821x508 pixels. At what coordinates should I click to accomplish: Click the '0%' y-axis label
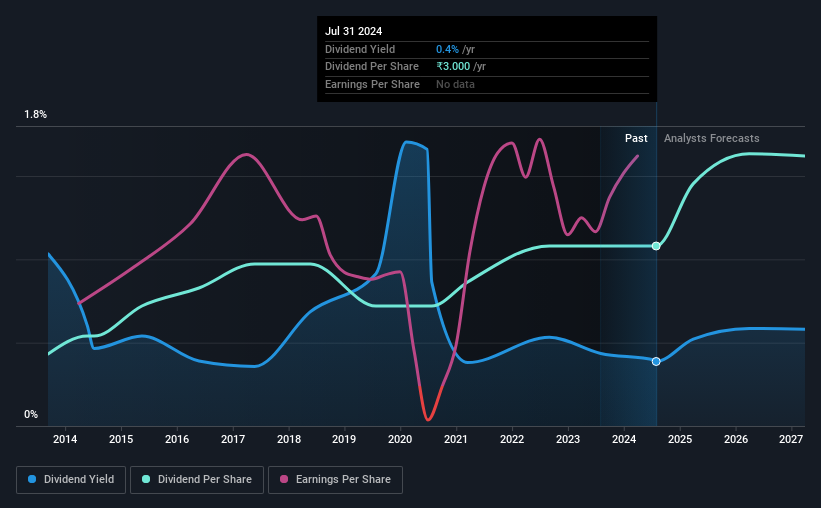[31, 414]
